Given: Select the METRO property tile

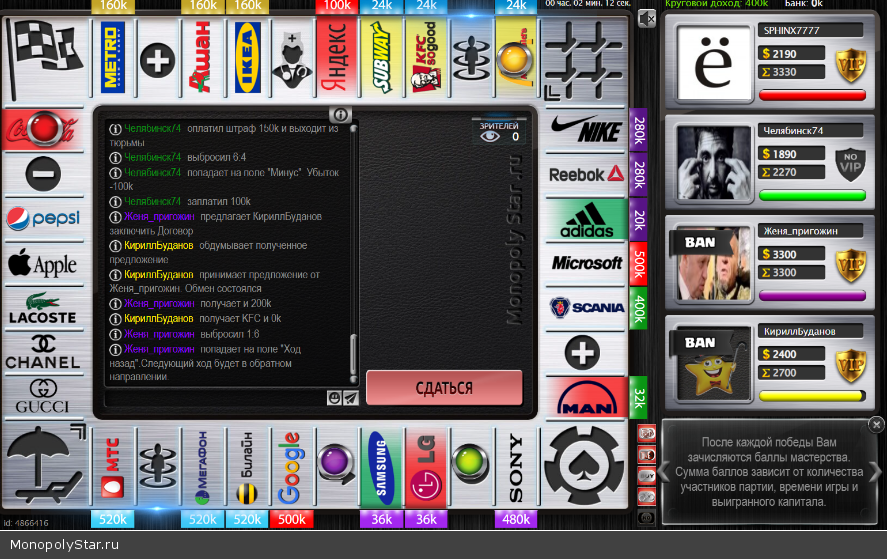Looking at the screenshot, I should (x=113, y=59).
